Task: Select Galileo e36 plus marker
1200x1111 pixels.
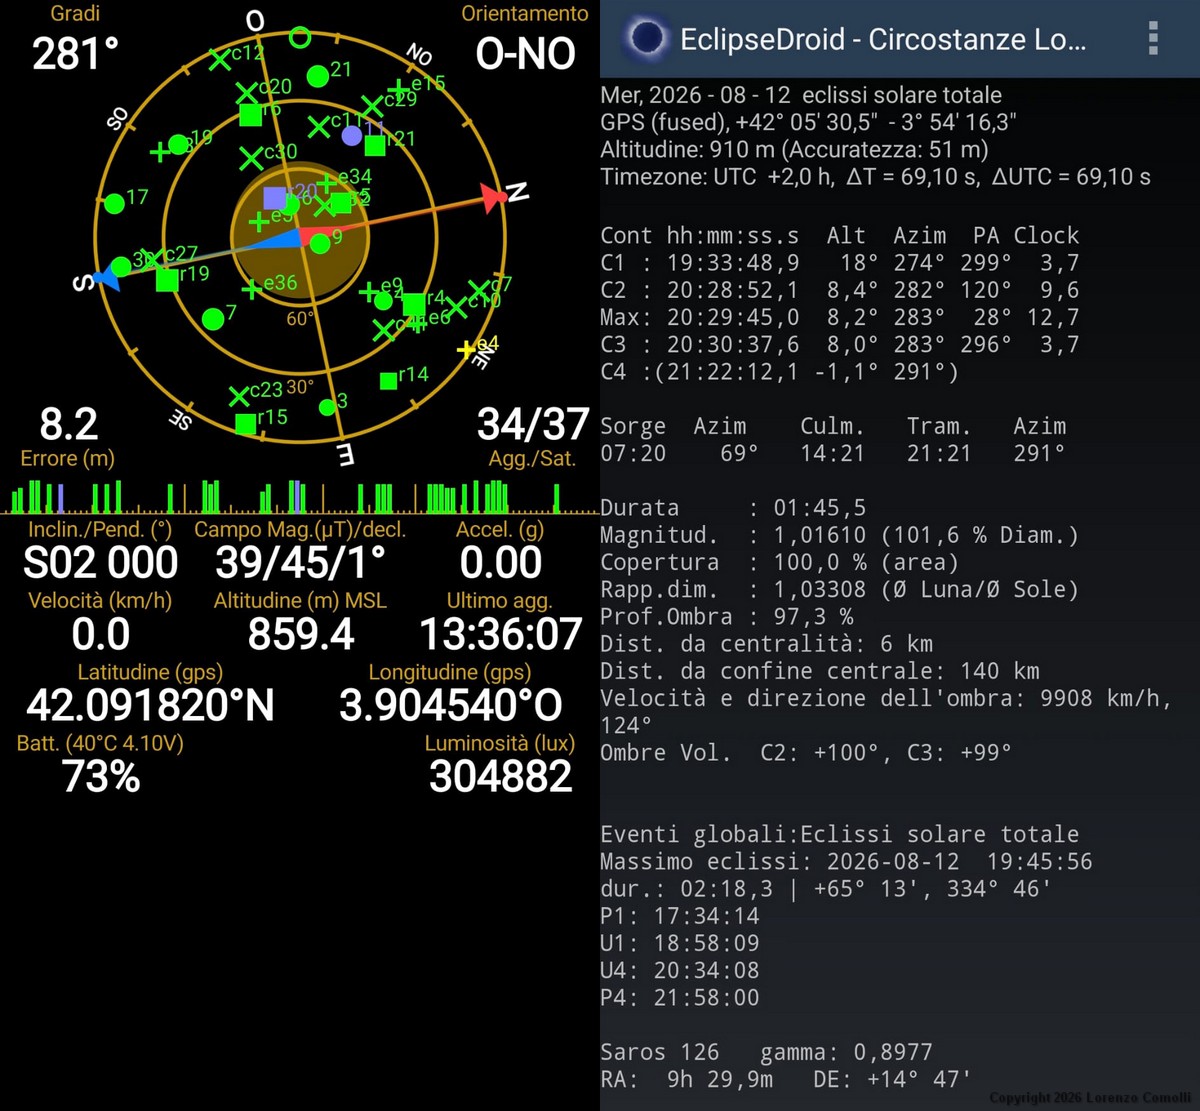Action: [251, 290]
